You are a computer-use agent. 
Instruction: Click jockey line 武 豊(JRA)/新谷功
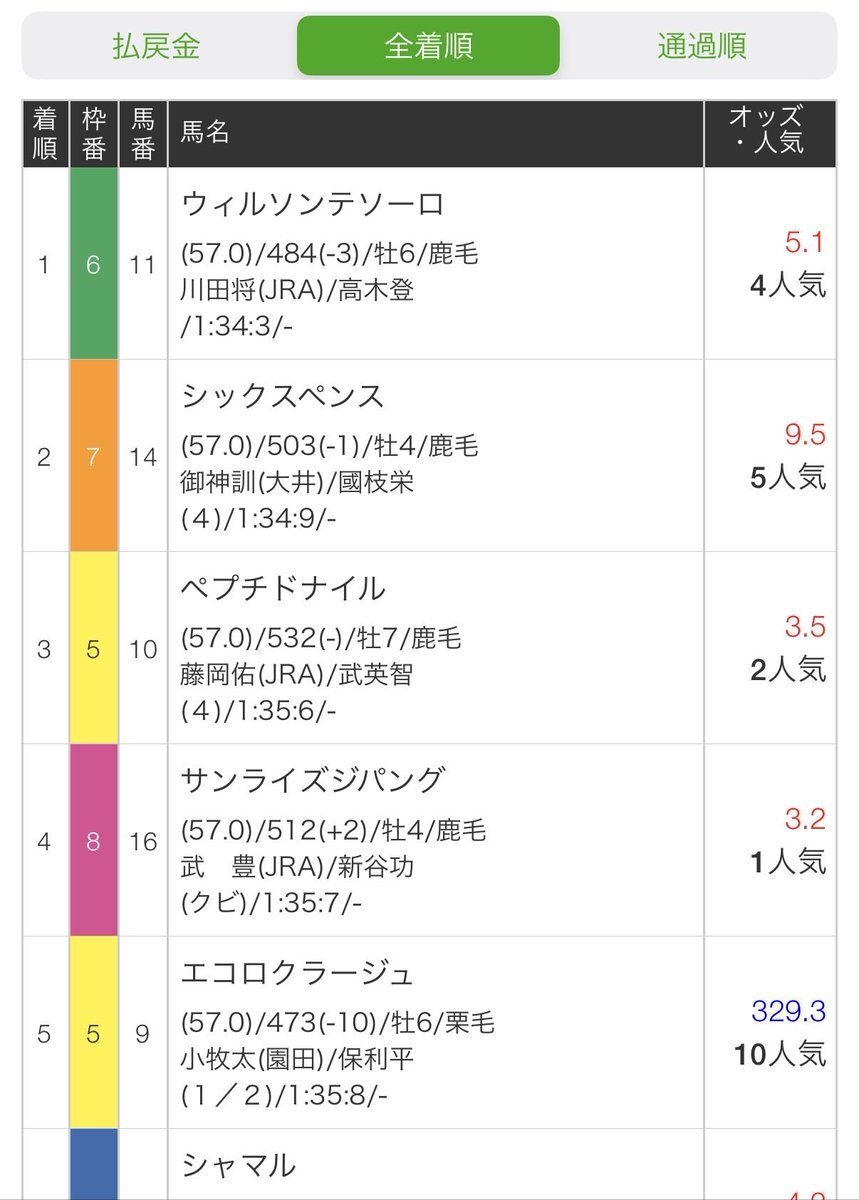297,867
